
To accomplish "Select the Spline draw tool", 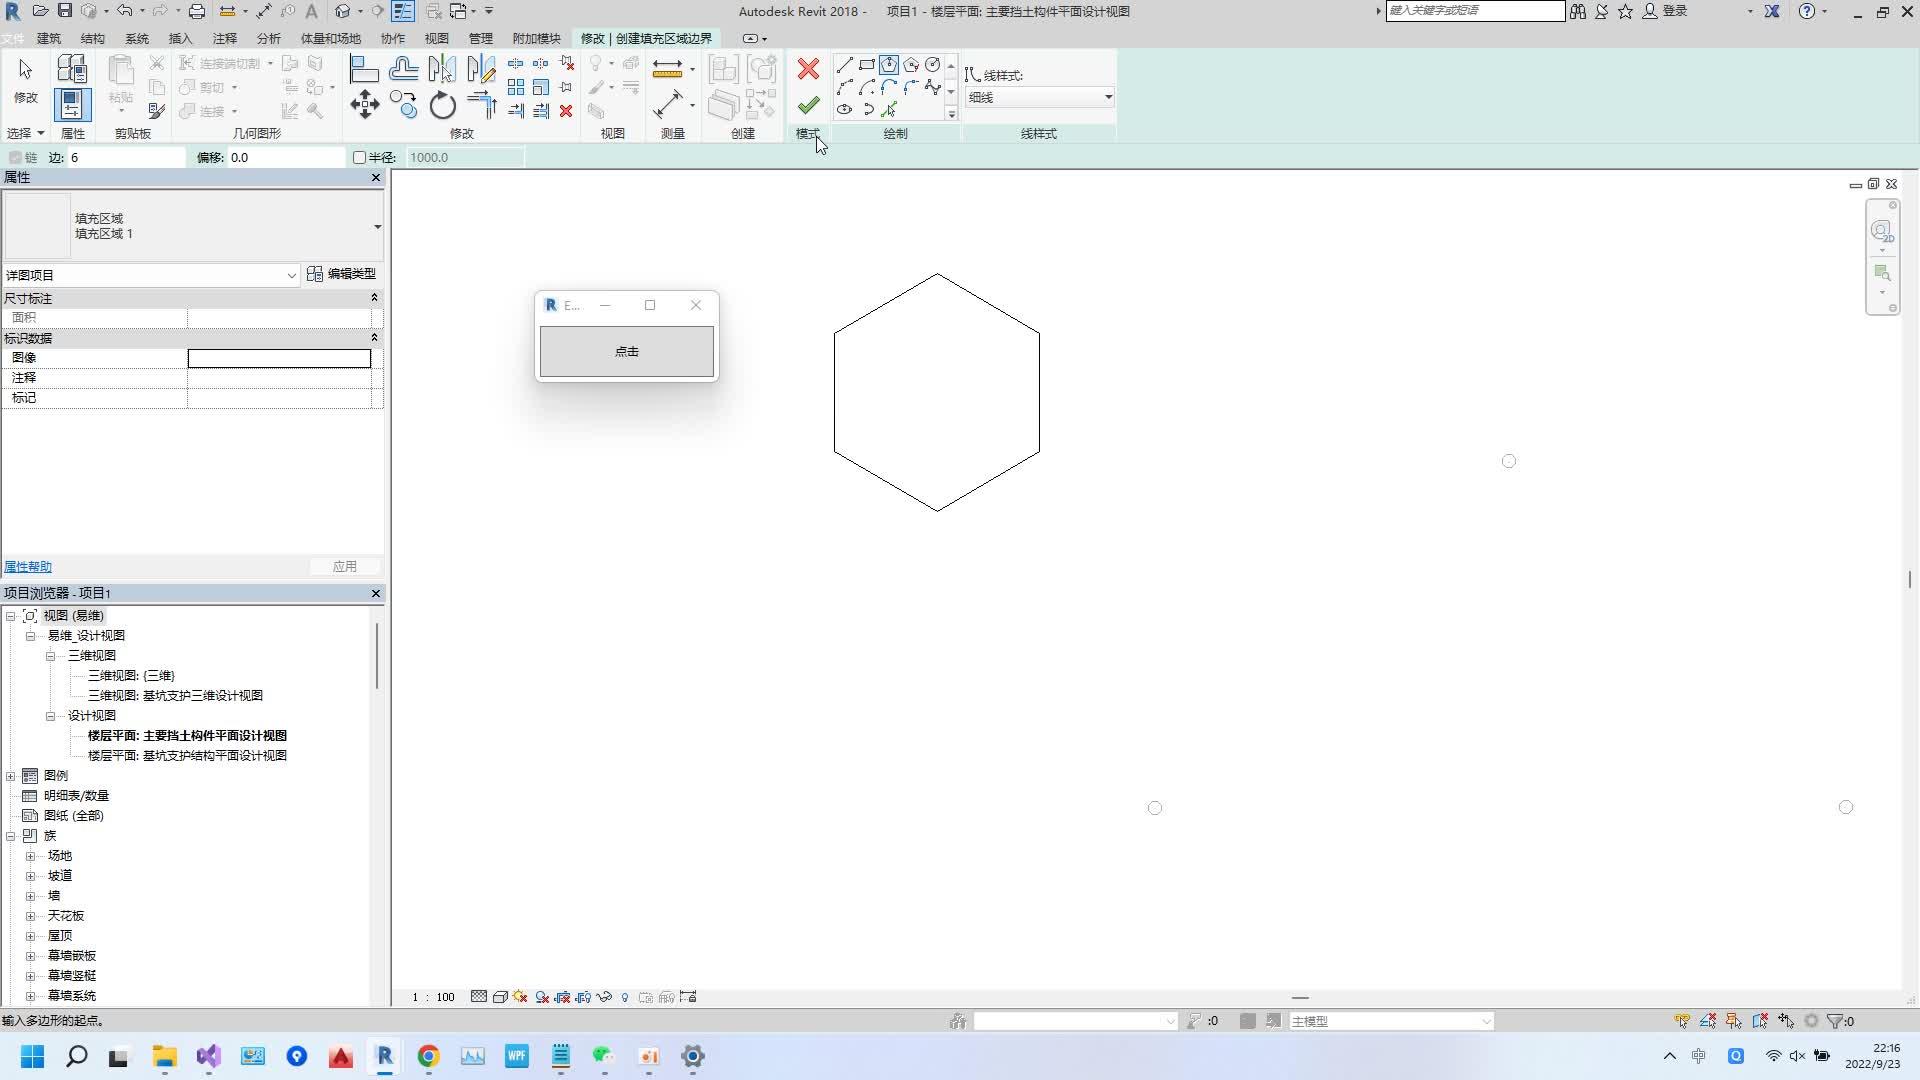I will point(933,87).
